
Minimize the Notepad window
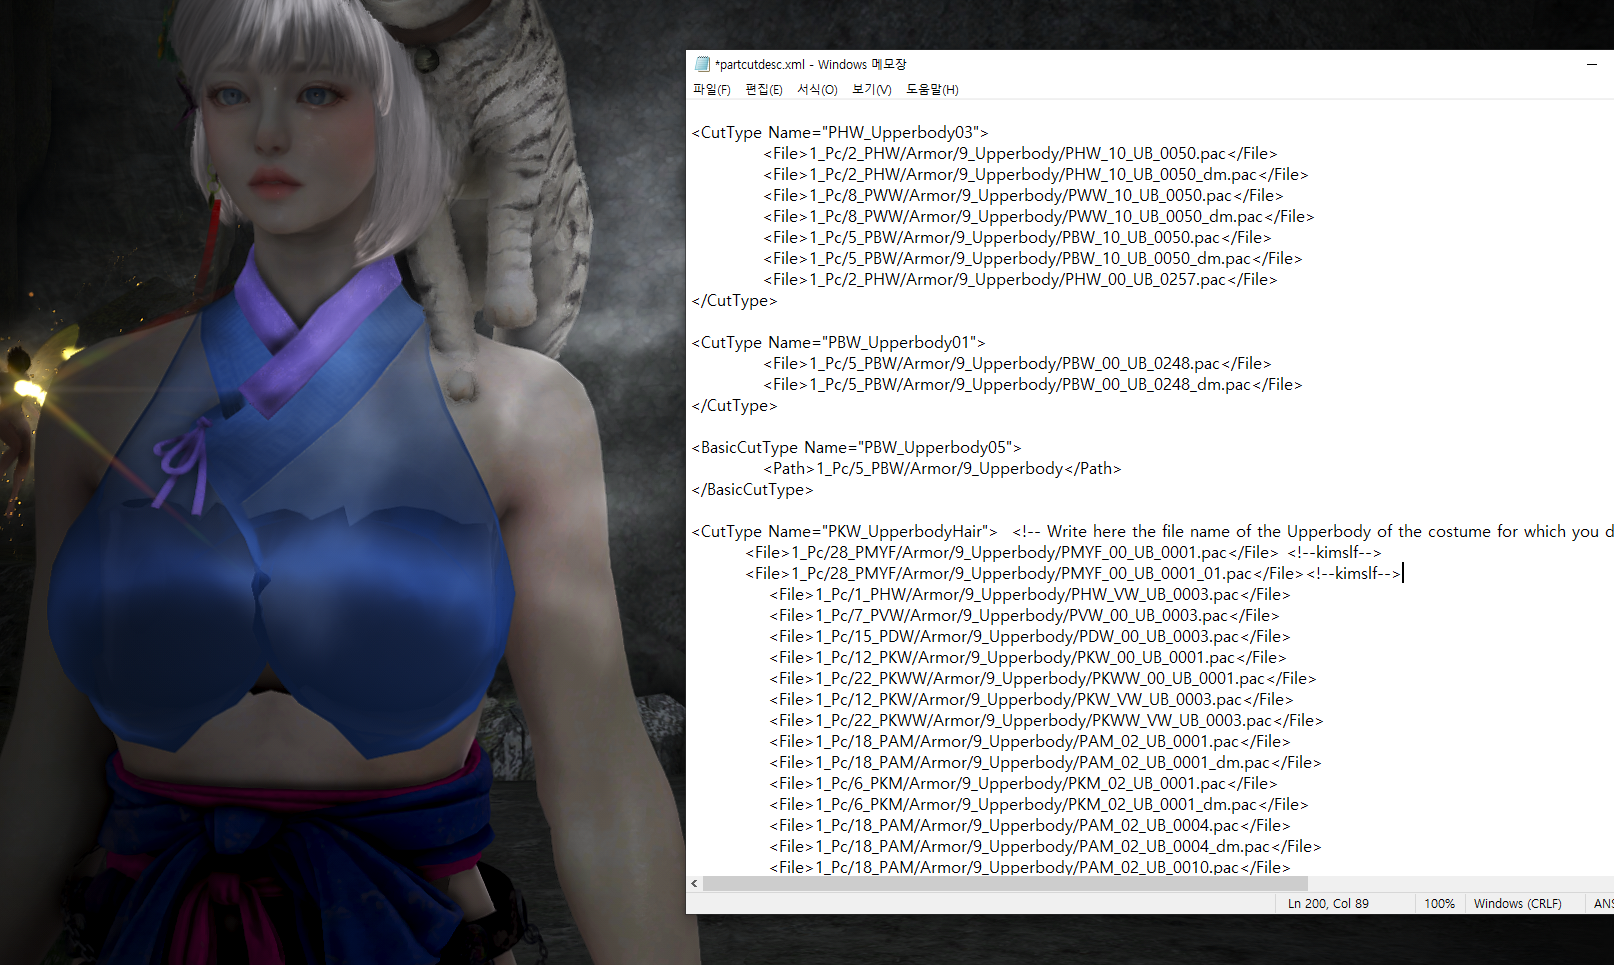(1591, 64)
